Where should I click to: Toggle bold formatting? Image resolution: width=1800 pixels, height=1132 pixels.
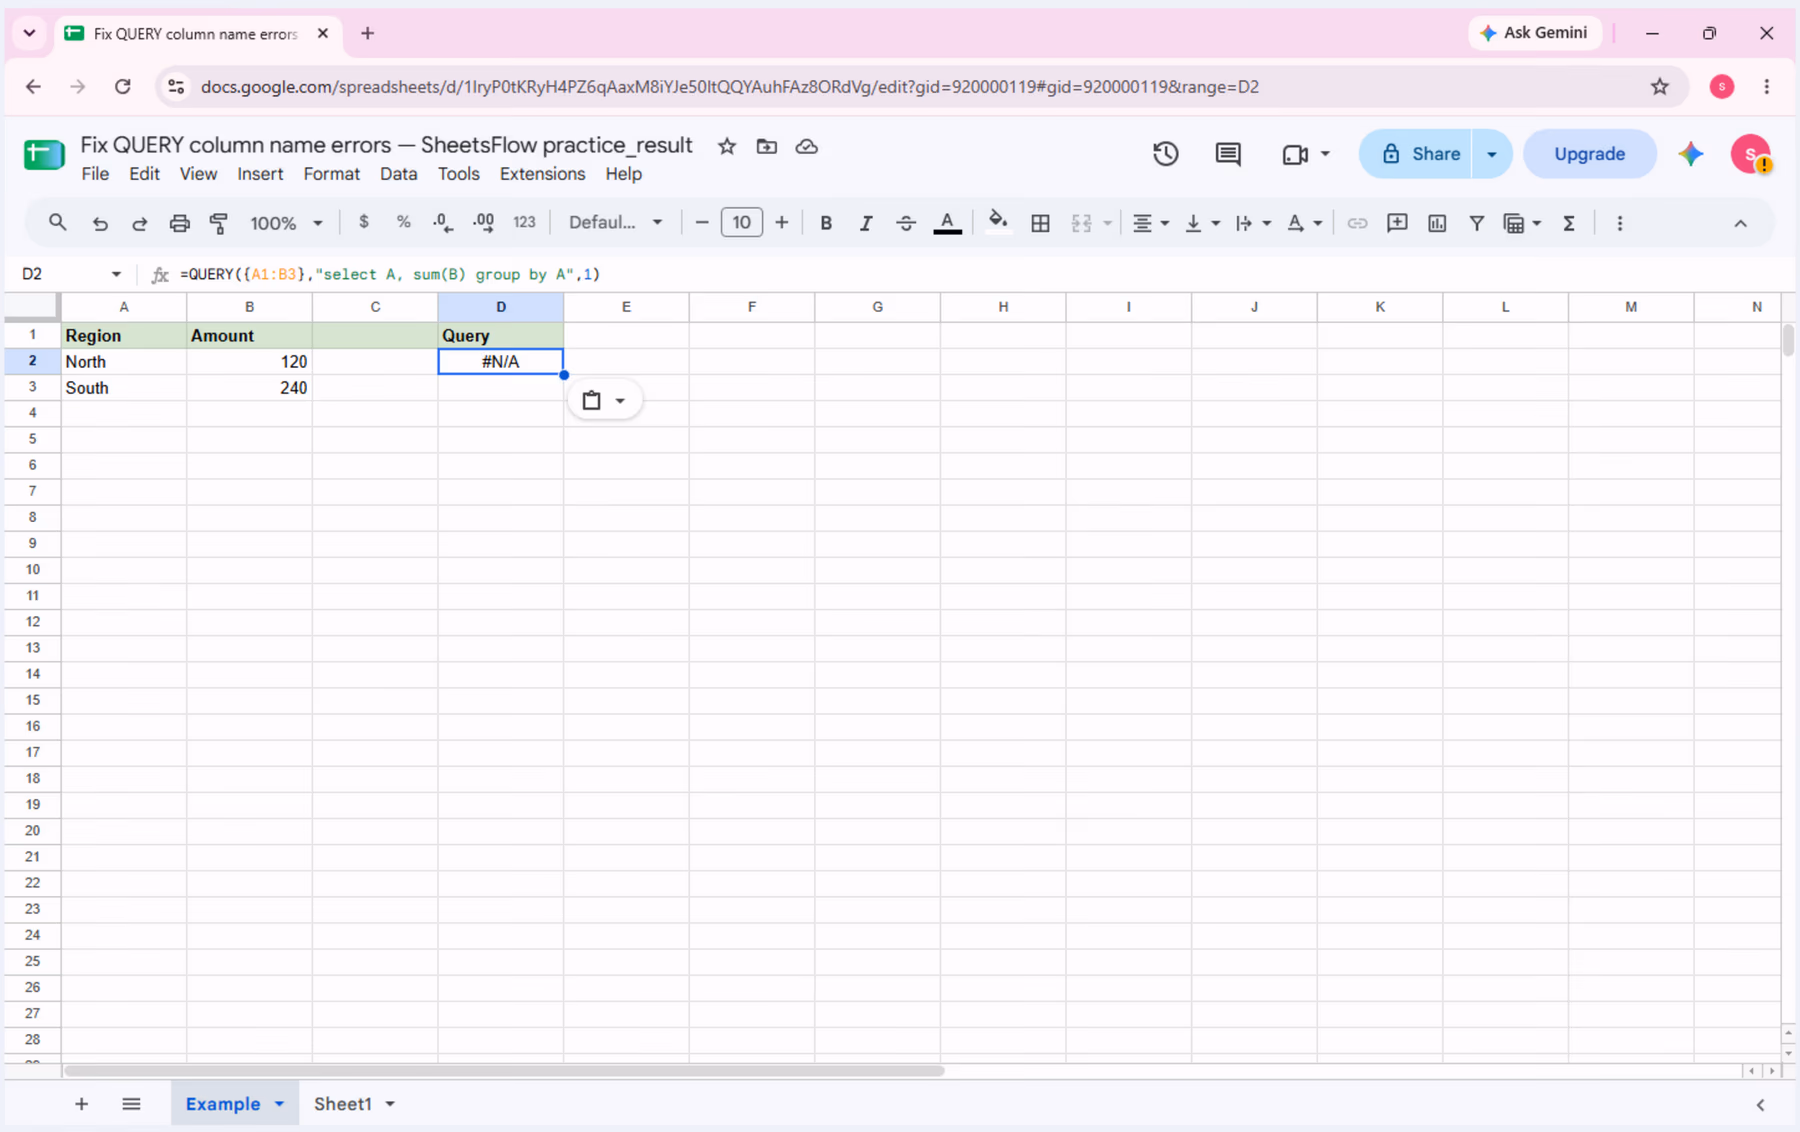point(826,223)
